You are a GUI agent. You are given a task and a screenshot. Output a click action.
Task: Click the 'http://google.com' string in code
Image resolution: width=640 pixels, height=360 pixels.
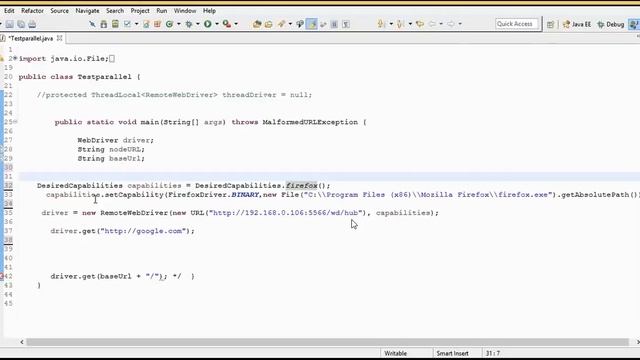click(x=144, y=231)
